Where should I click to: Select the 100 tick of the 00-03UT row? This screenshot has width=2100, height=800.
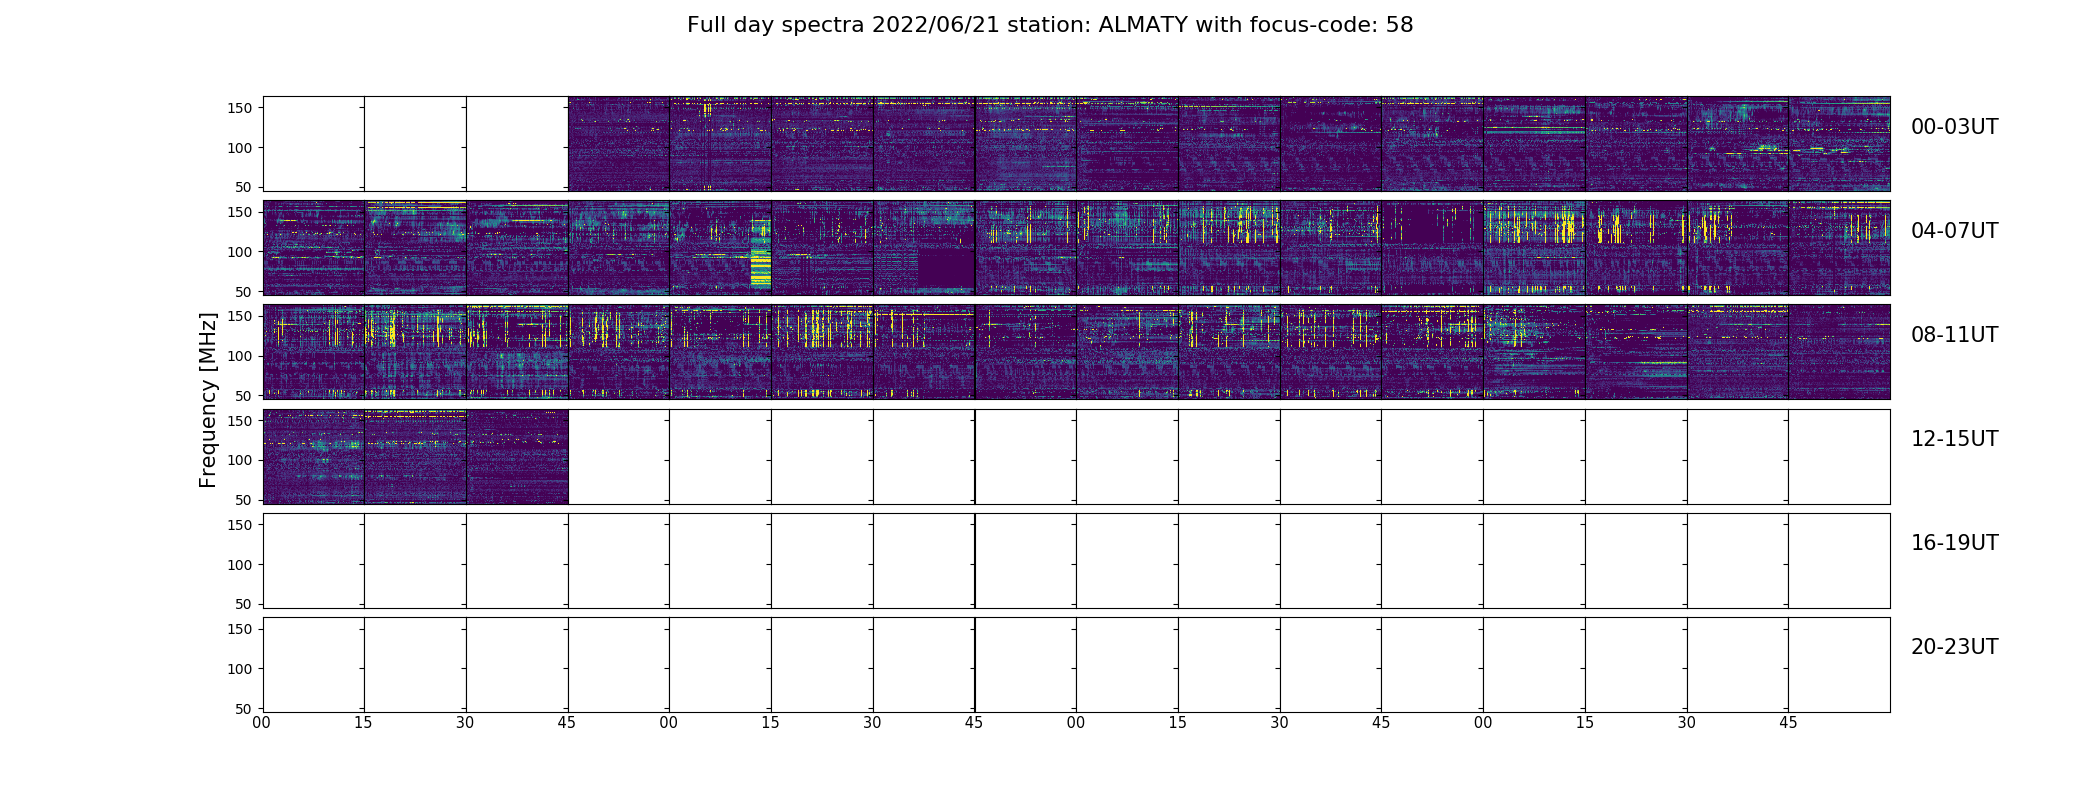[x=238, y=148]
